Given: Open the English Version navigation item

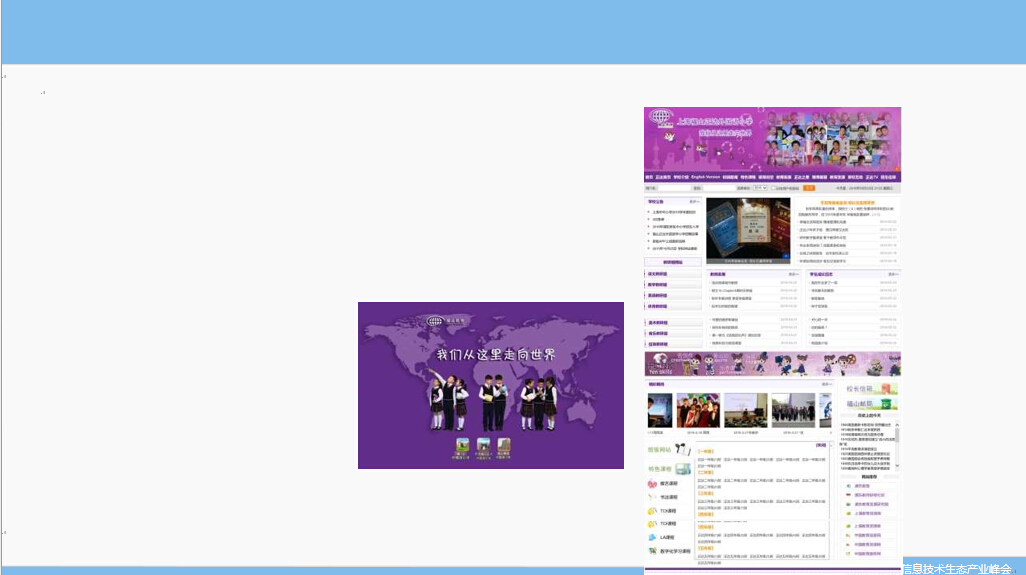Looking at the screenshot, I should click(705, 177).
